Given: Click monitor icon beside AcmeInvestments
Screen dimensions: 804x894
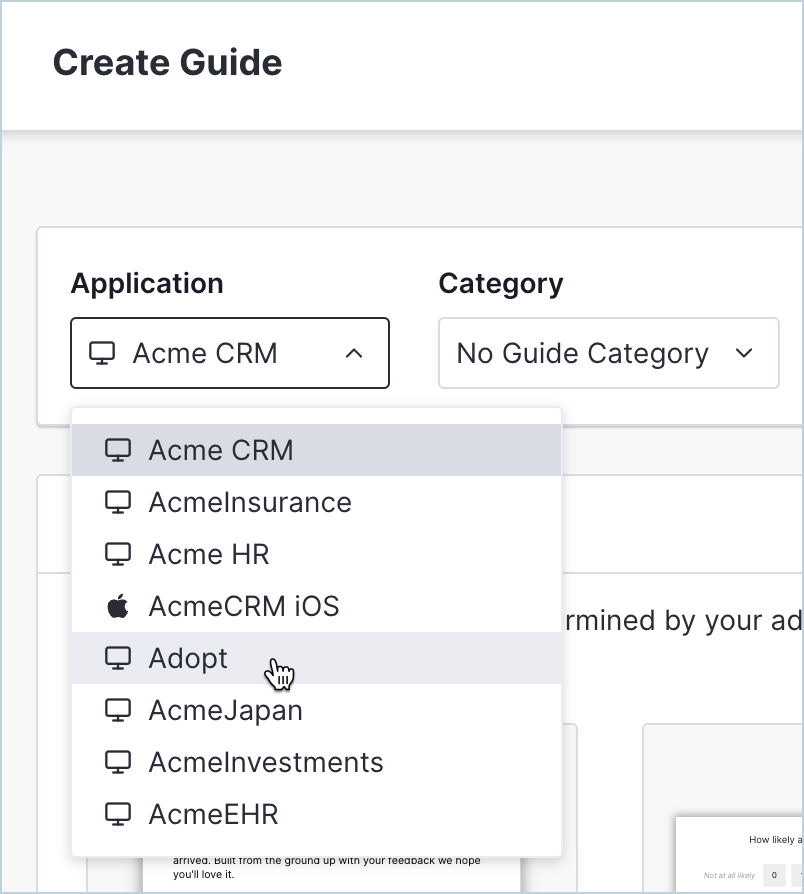Looking at the screenshot, I should [118, 762].
